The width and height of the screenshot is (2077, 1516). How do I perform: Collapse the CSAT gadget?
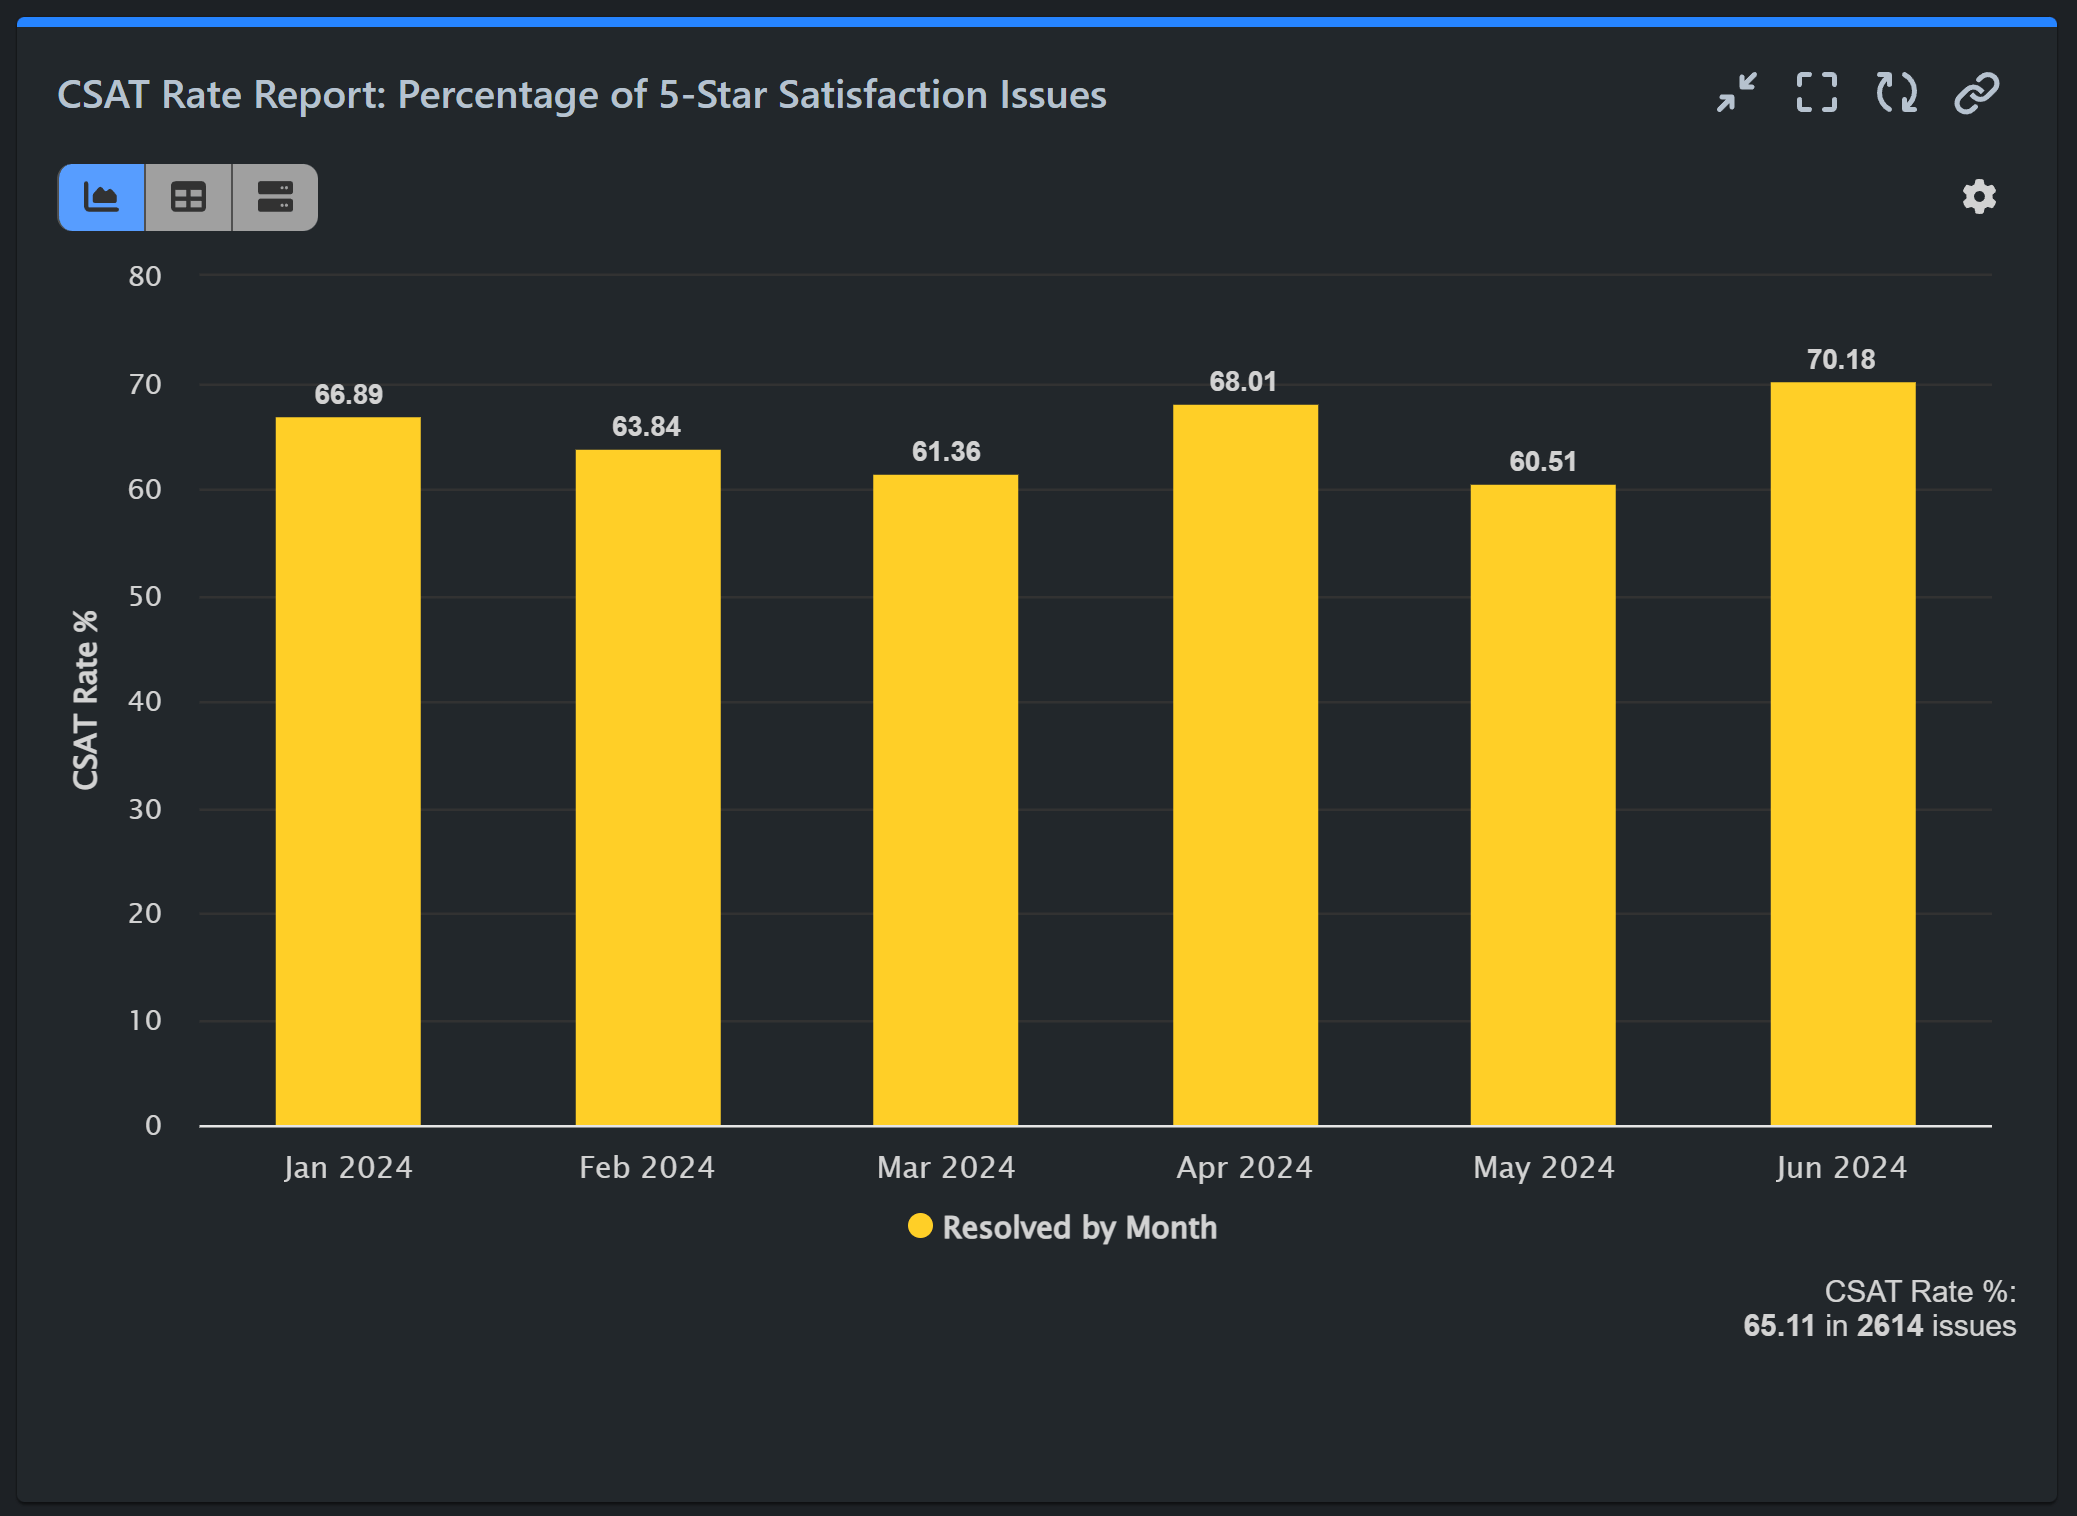coord(1737,93)
